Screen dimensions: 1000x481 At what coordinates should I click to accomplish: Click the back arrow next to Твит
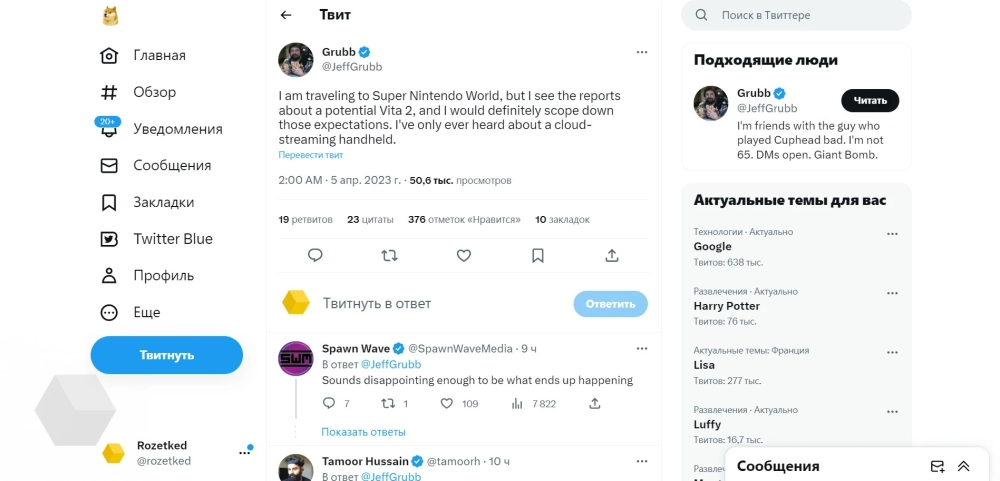pos(286,15)
